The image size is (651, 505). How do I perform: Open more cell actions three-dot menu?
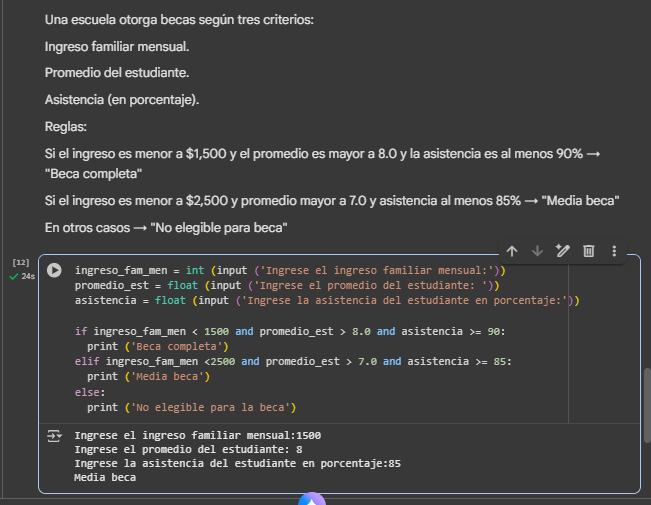click(614, 251)
